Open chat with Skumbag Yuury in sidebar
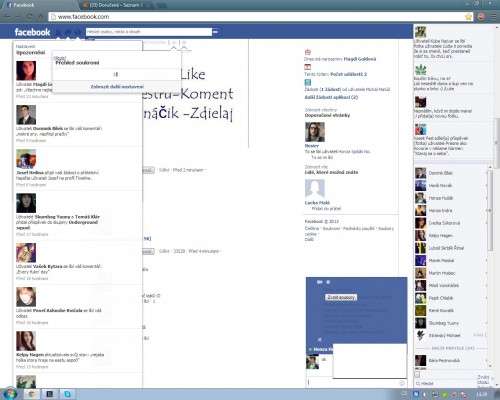This screenshot has width=500, height=400. pos(451,323)
